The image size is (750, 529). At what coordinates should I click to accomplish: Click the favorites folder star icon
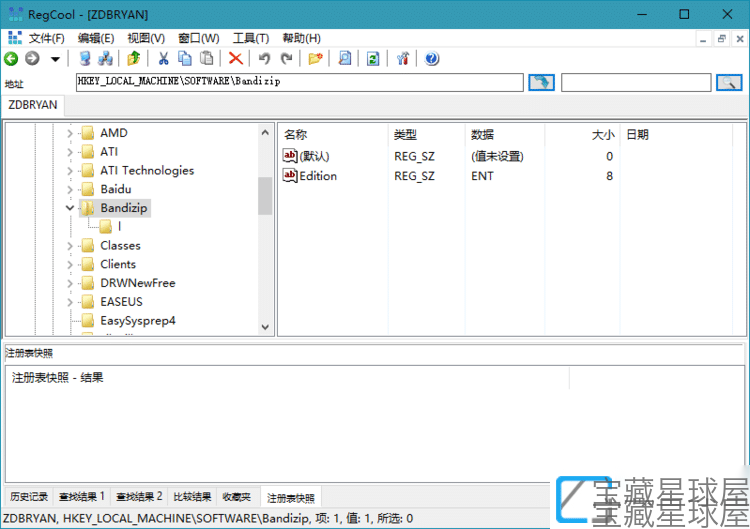pos(315,59)
